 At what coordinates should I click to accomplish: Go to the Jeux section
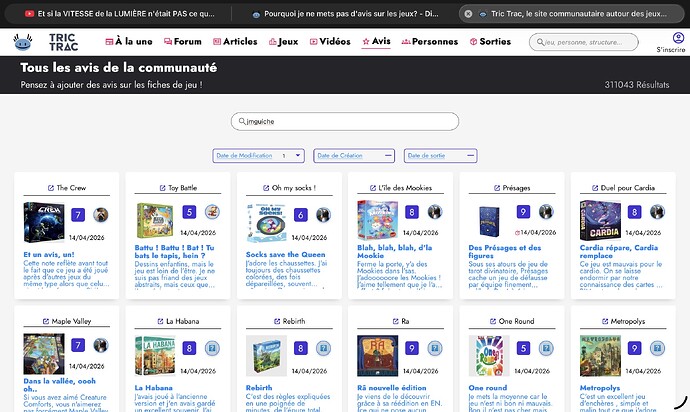pos(284,43)
